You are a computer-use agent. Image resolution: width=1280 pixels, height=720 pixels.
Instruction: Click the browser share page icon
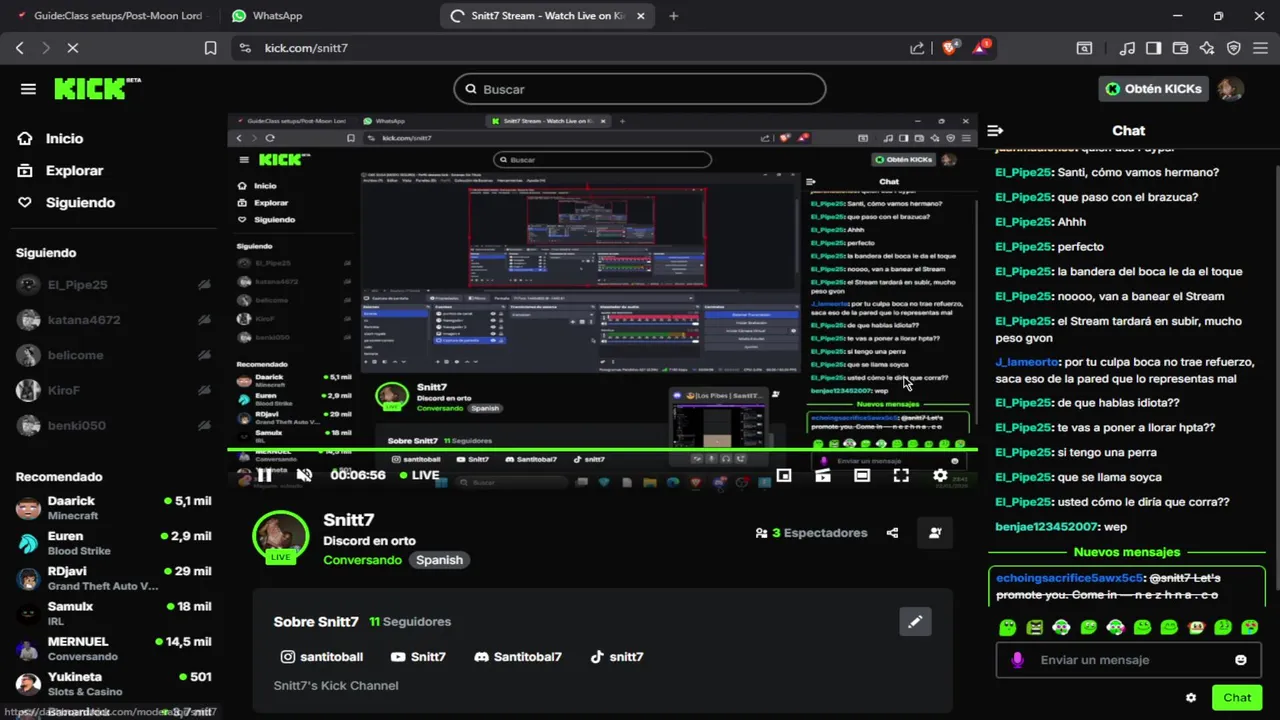(917, 48)
